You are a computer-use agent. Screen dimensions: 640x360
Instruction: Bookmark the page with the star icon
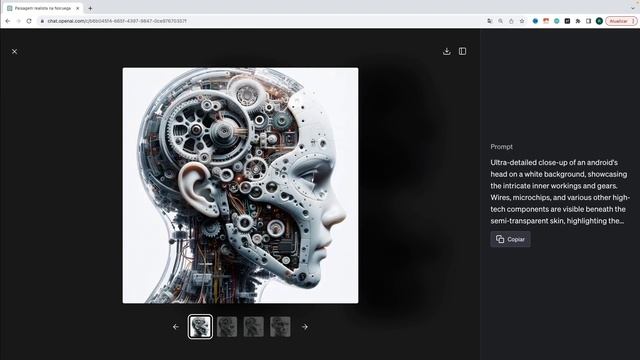(x=522, y=21)
